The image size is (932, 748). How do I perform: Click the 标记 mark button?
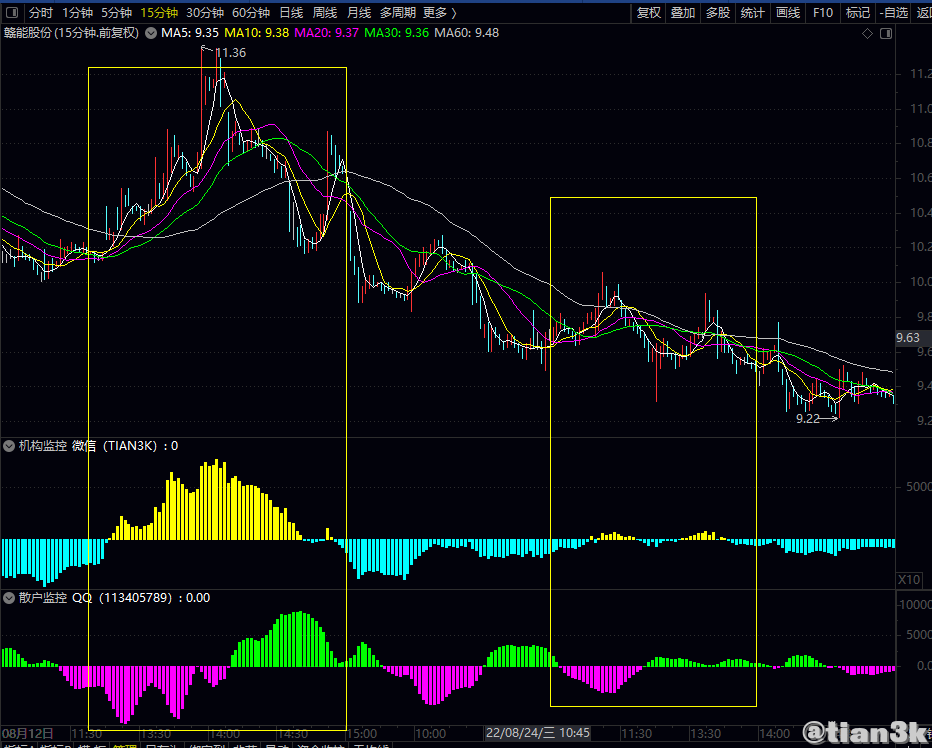click(858, 12)
